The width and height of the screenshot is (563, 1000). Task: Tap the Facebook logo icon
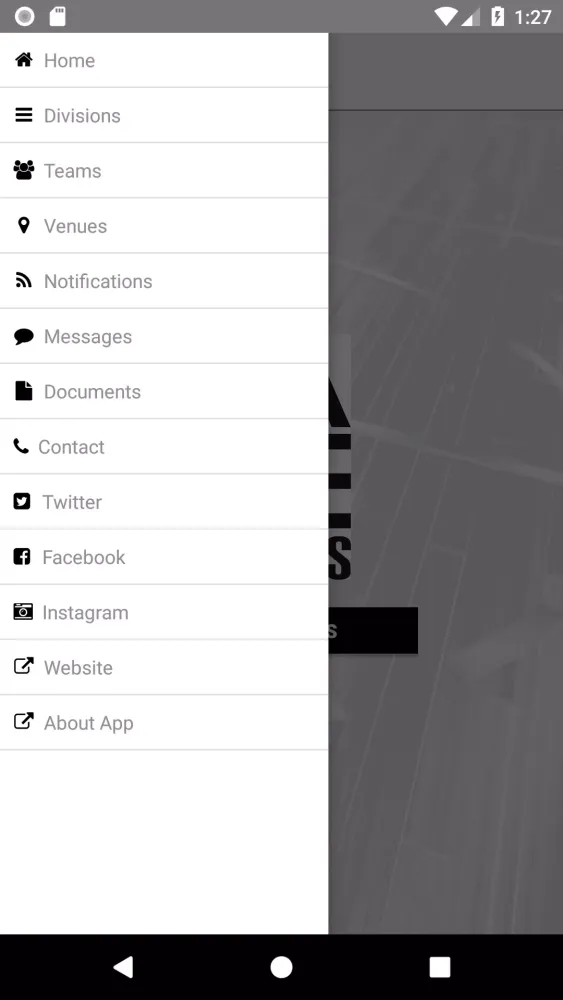coord(22,557)
